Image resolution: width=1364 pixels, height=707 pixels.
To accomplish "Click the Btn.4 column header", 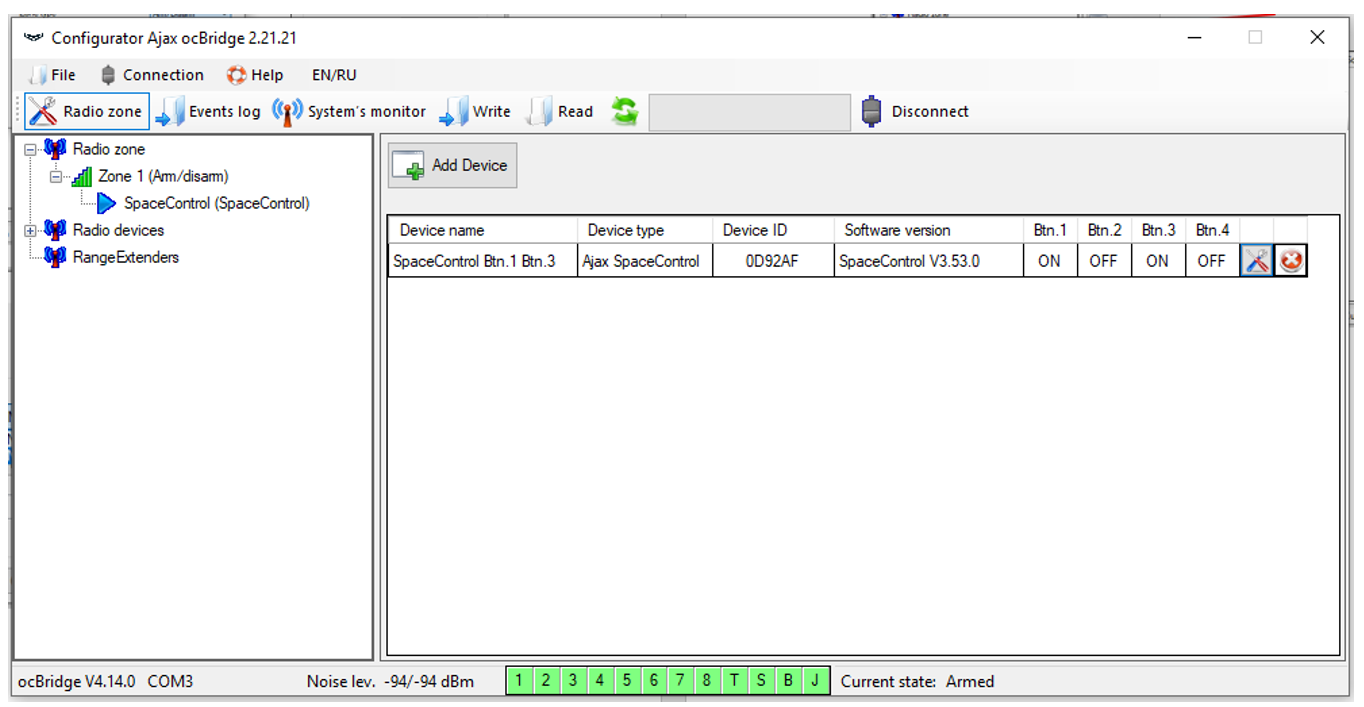I will click(1212, 230).
